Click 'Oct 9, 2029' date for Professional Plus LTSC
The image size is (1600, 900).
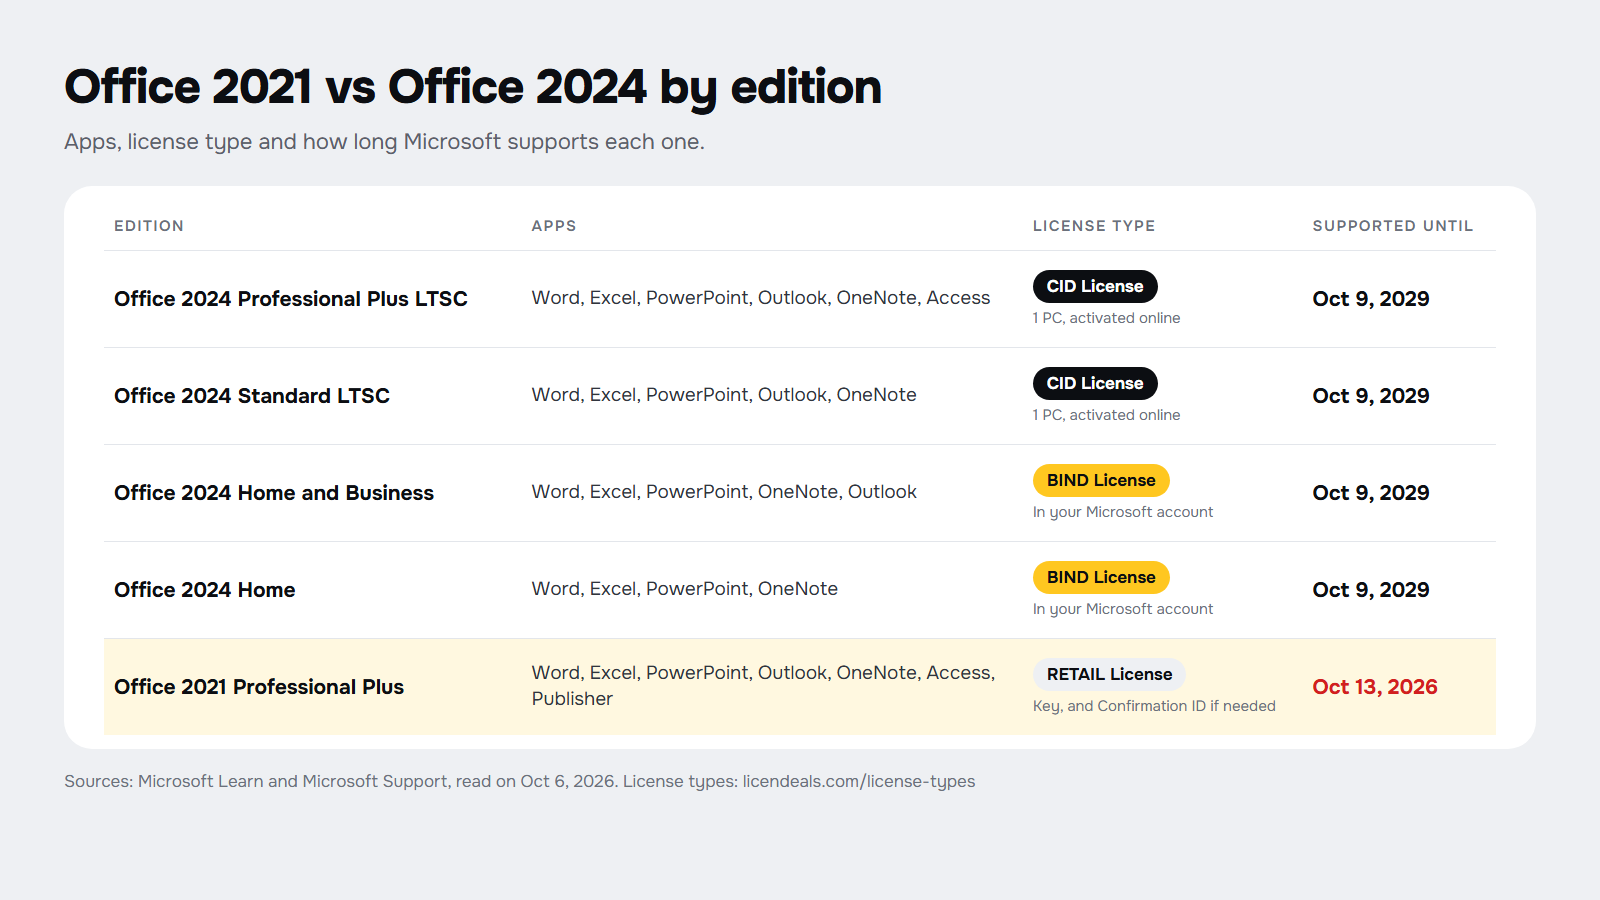point(1371,299)
